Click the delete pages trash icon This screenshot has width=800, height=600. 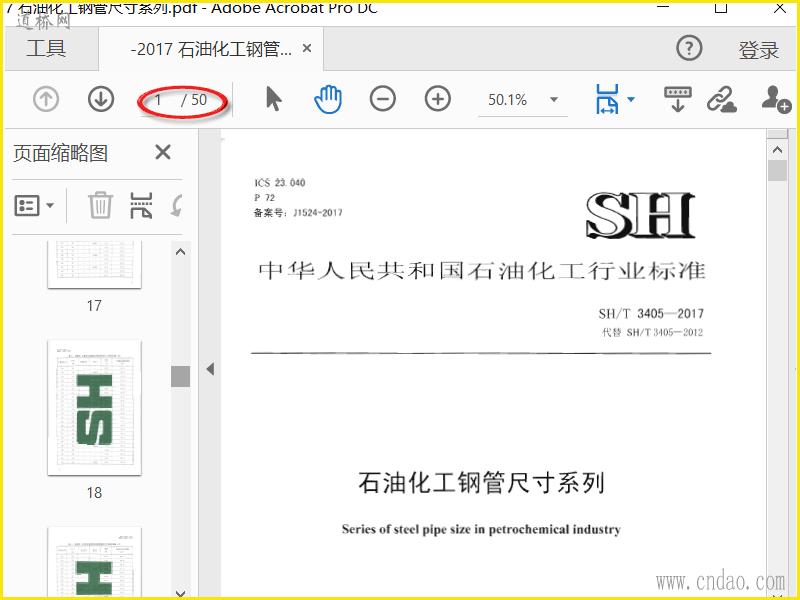point(101,205)
